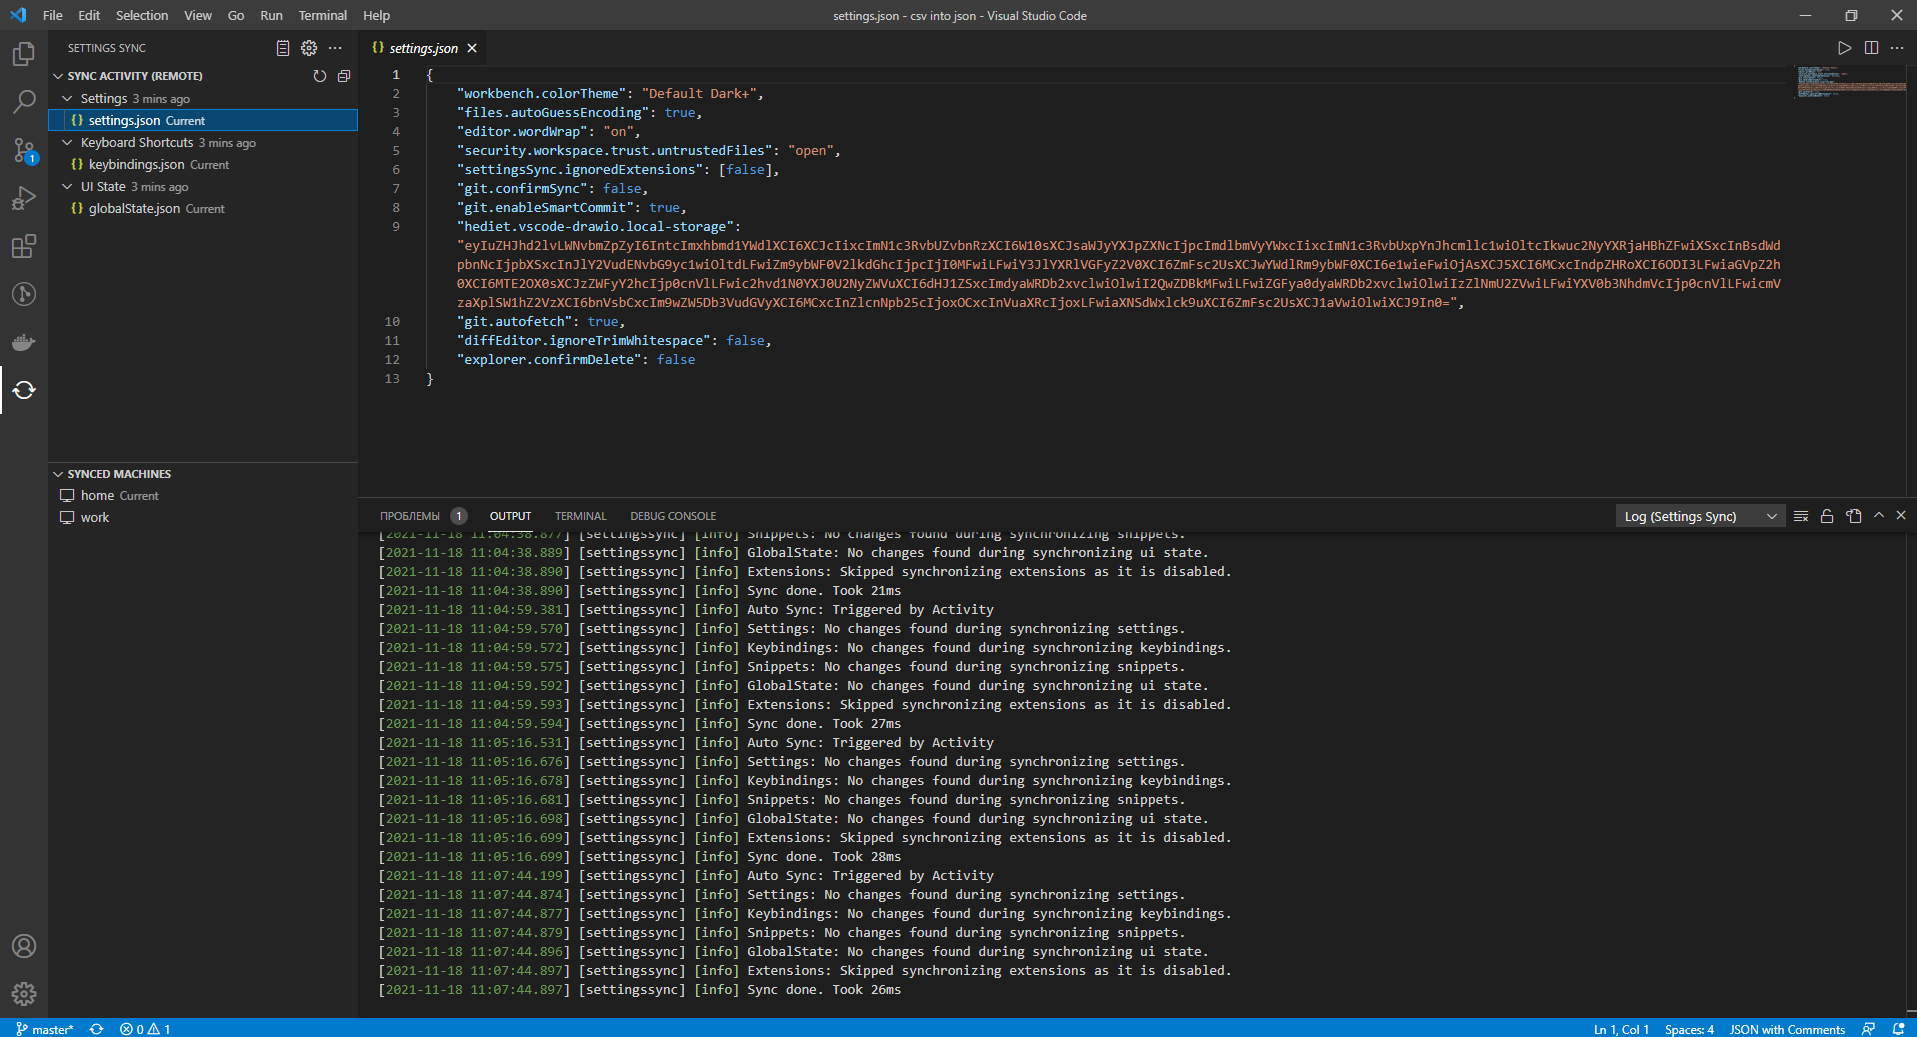Open the Source Control view
This screenshot has height=1037, width=1917.
pyautogui.click(x=24, y=150)
